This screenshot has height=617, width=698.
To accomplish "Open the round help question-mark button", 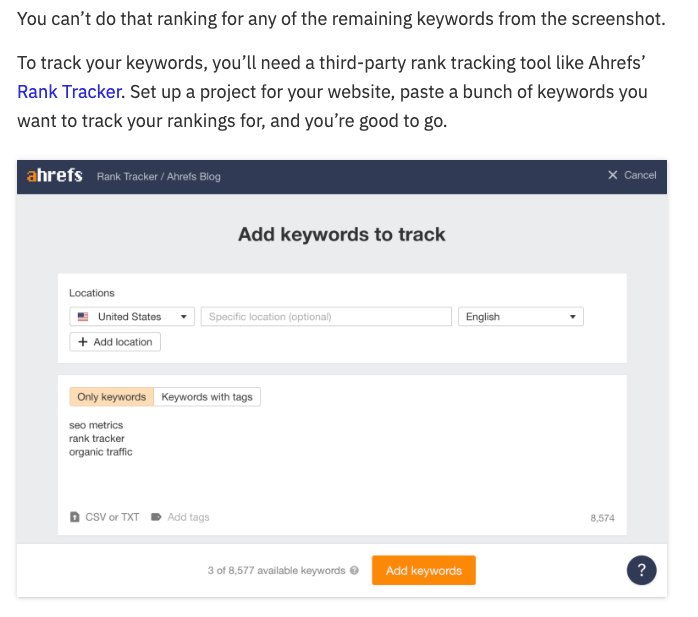I will (x=641, y=570).
